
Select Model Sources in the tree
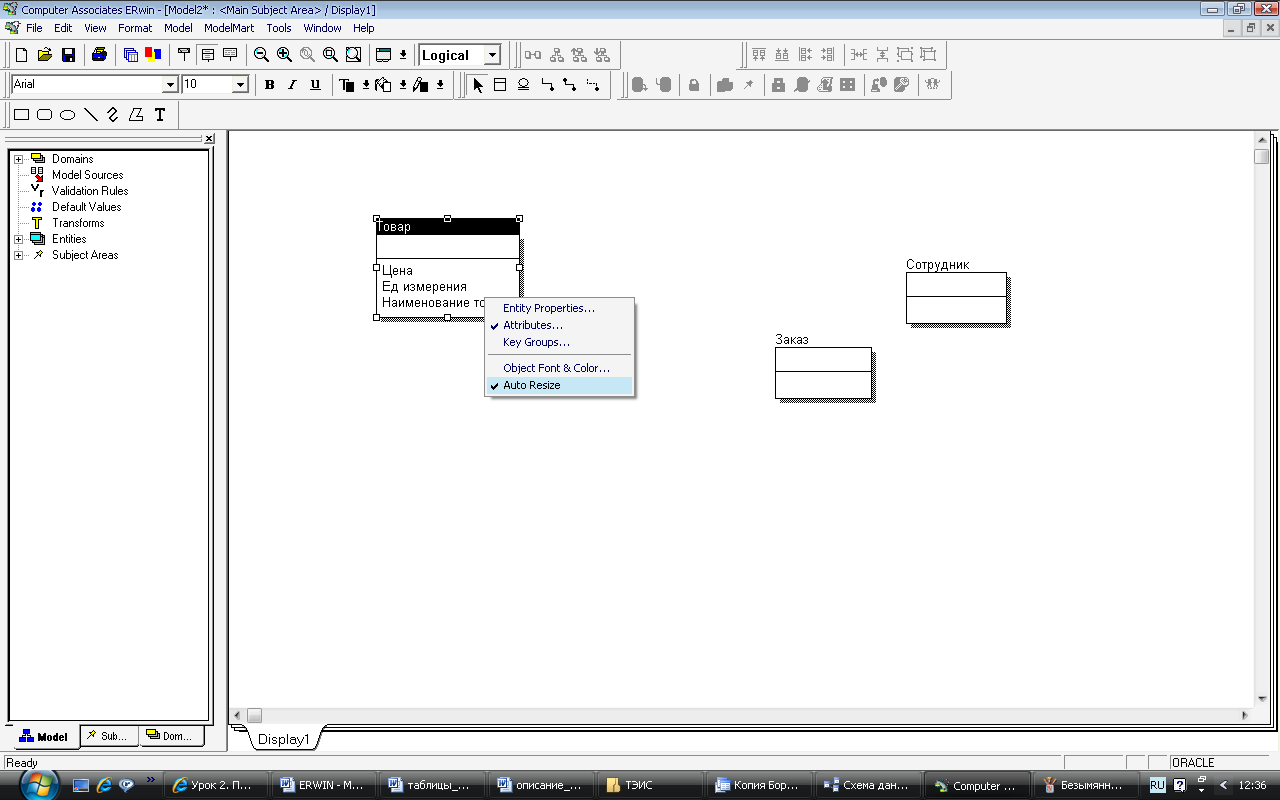pyautogui.click(x=87, y=175)
